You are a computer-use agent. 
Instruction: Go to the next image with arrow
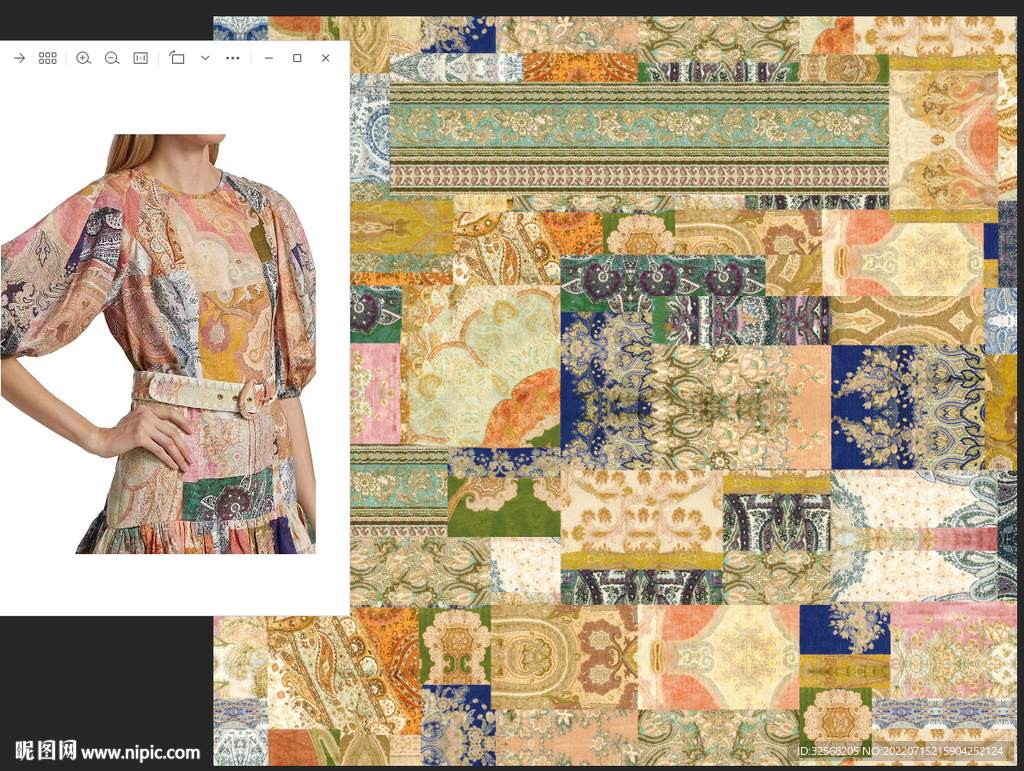pyautogui.click(x=19, y=58)
